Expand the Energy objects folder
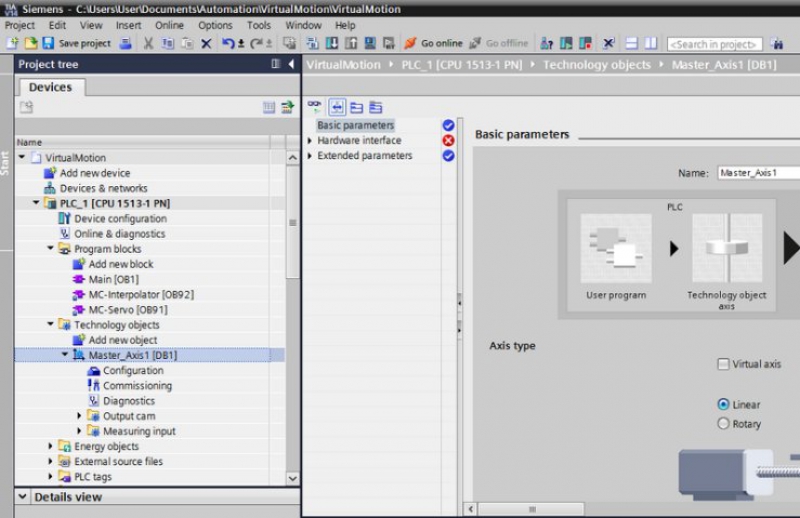Viewport: 800px width, 518px height. [x=50, y=446]
